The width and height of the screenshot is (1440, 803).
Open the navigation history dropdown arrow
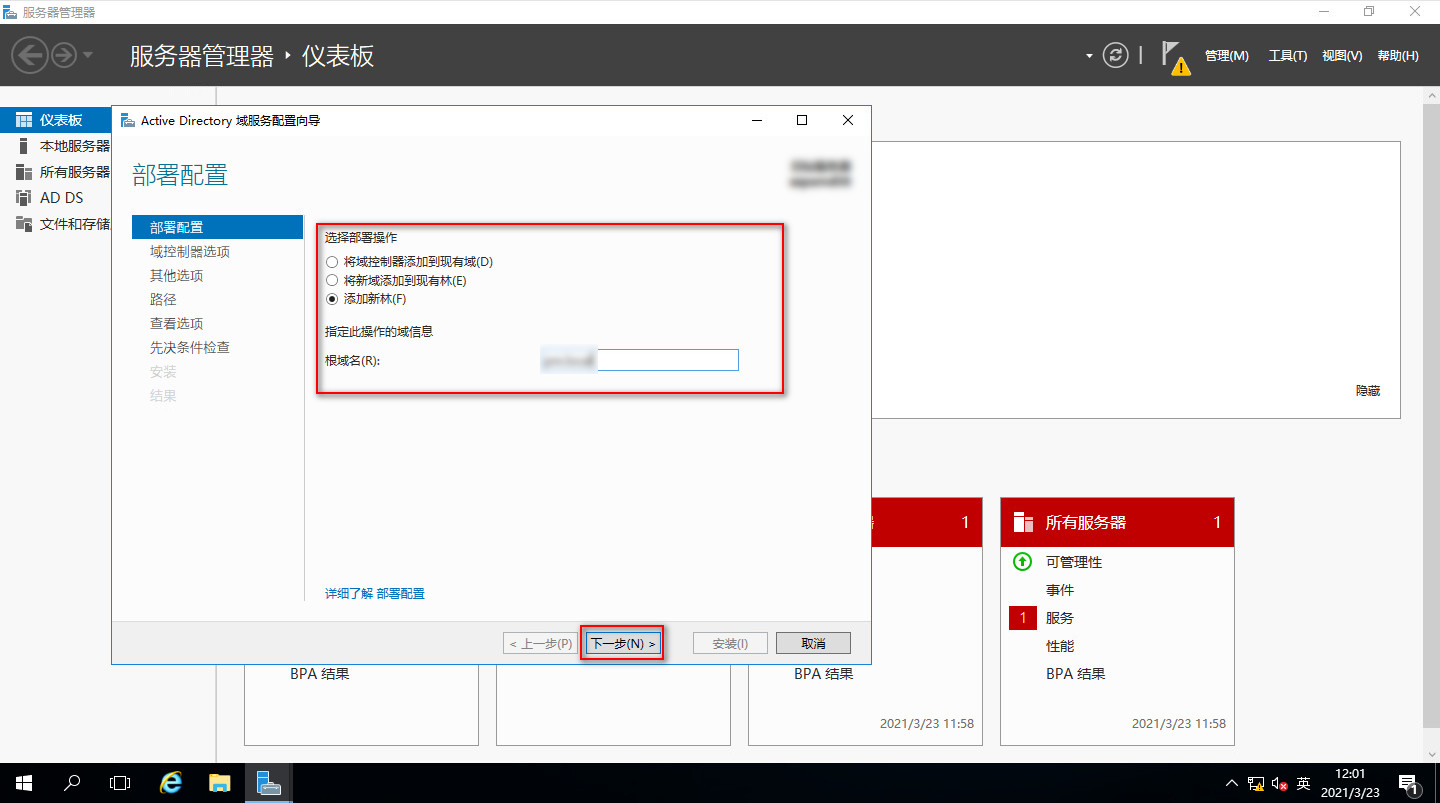[88, 55]
